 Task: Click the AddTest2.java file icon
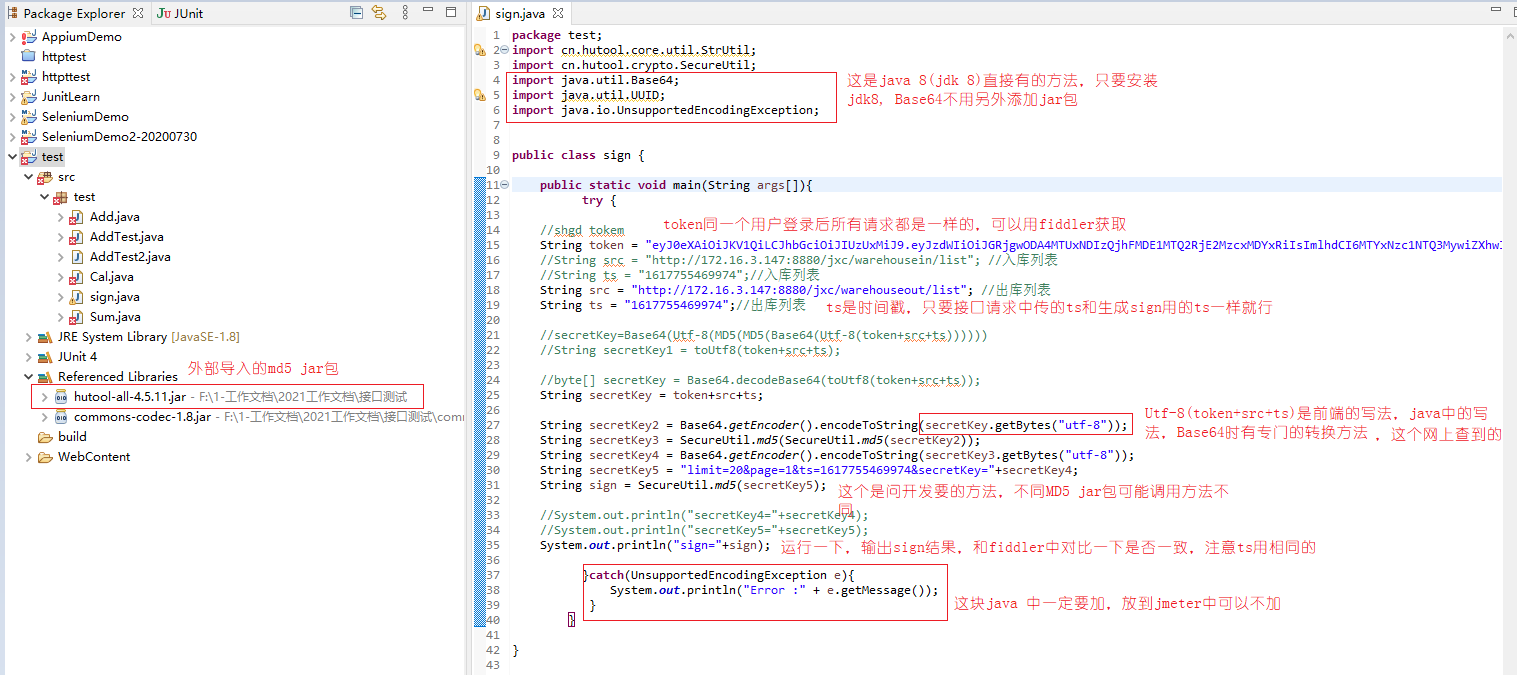[77, 257]
